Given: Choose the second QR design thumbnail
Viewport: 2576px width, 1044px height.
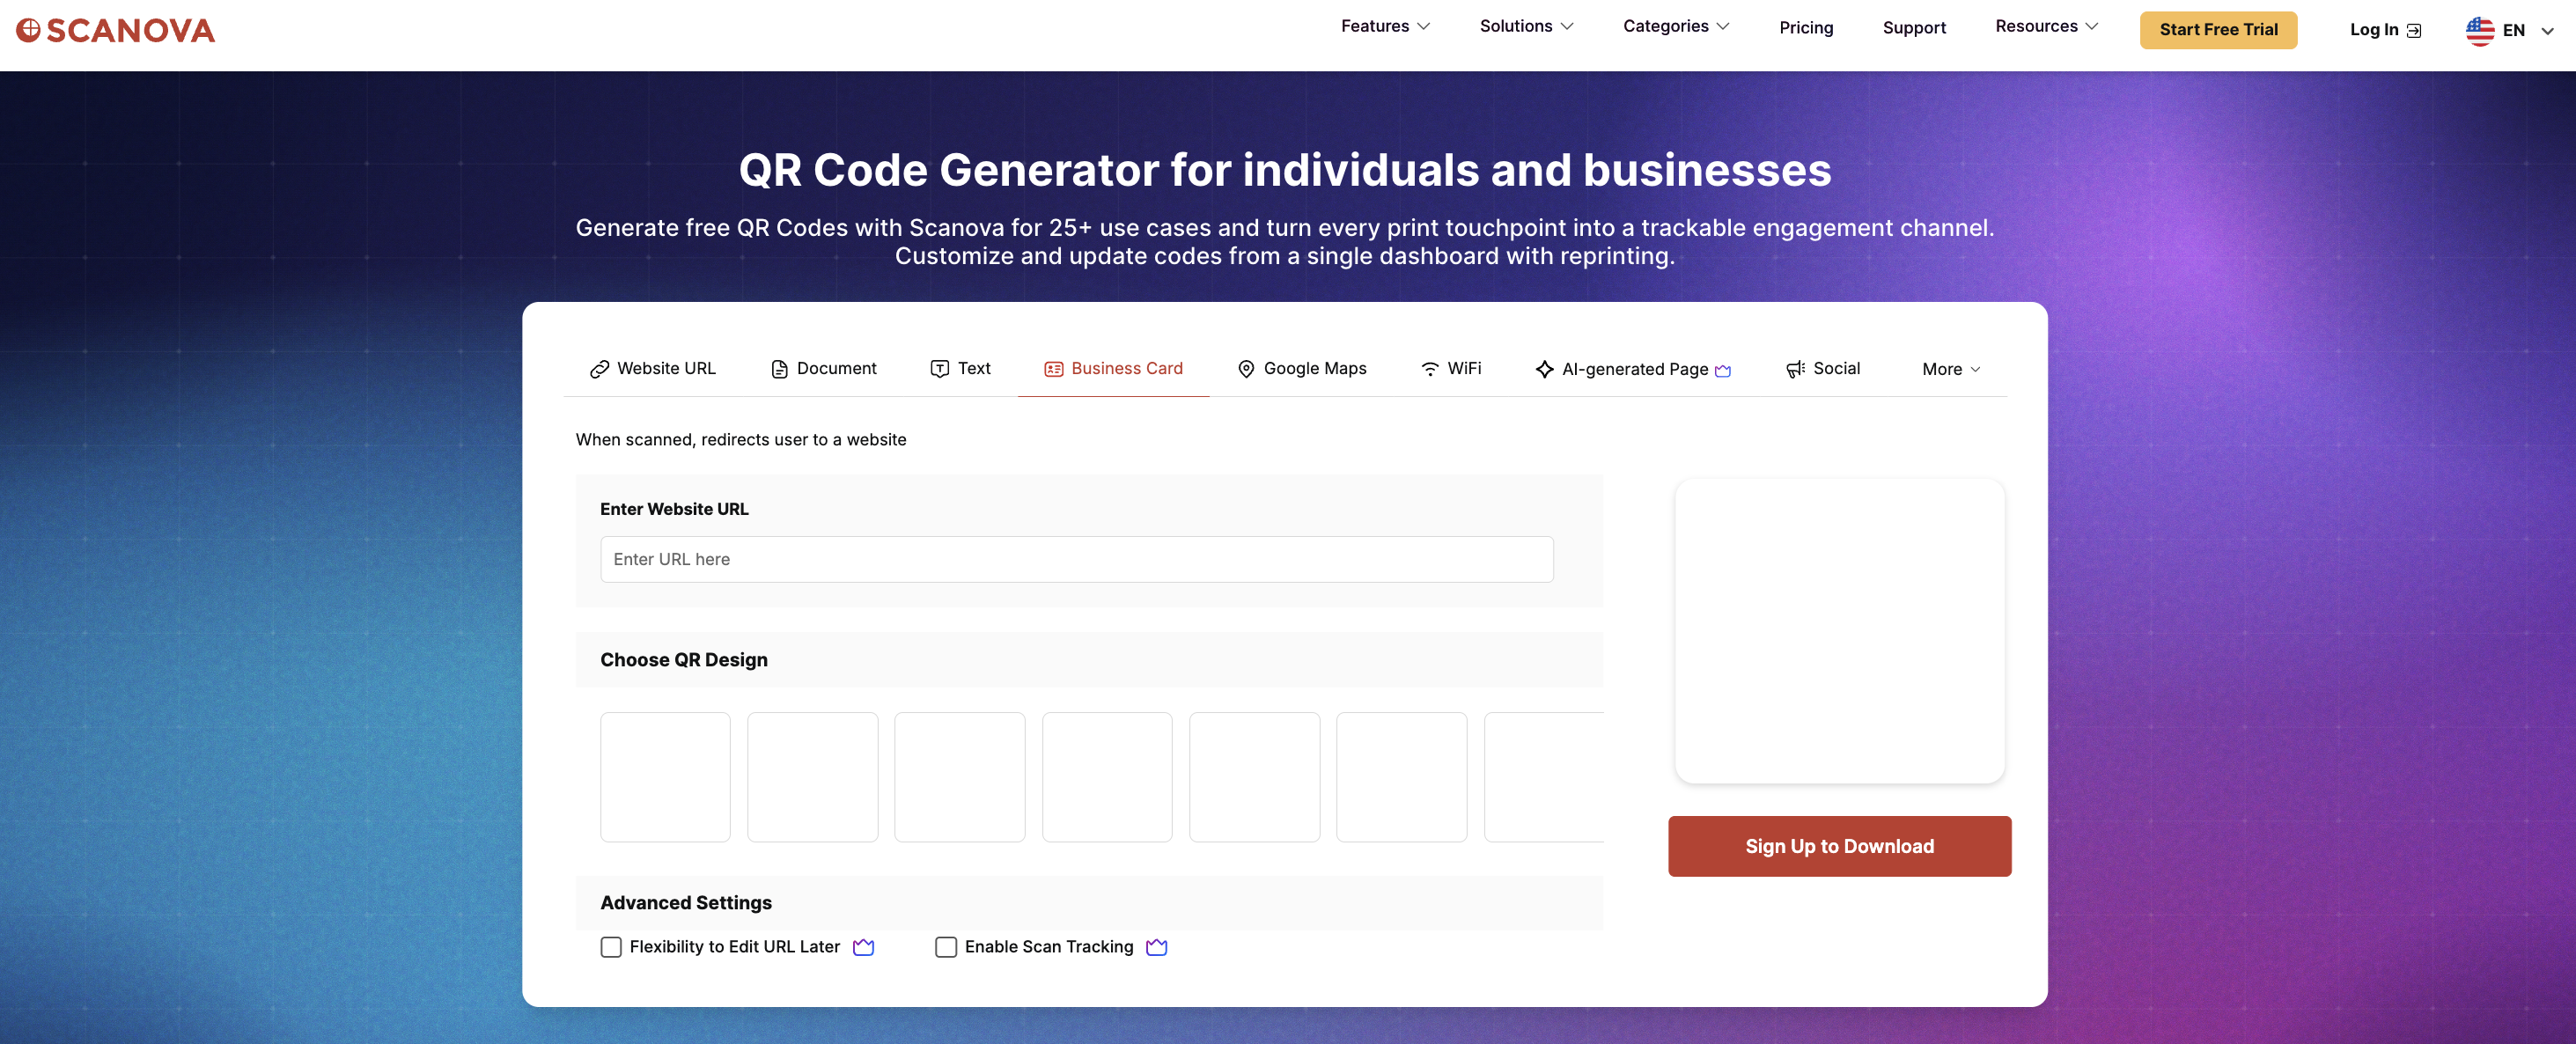Looking at the screenshot, I should coord(812,777).
